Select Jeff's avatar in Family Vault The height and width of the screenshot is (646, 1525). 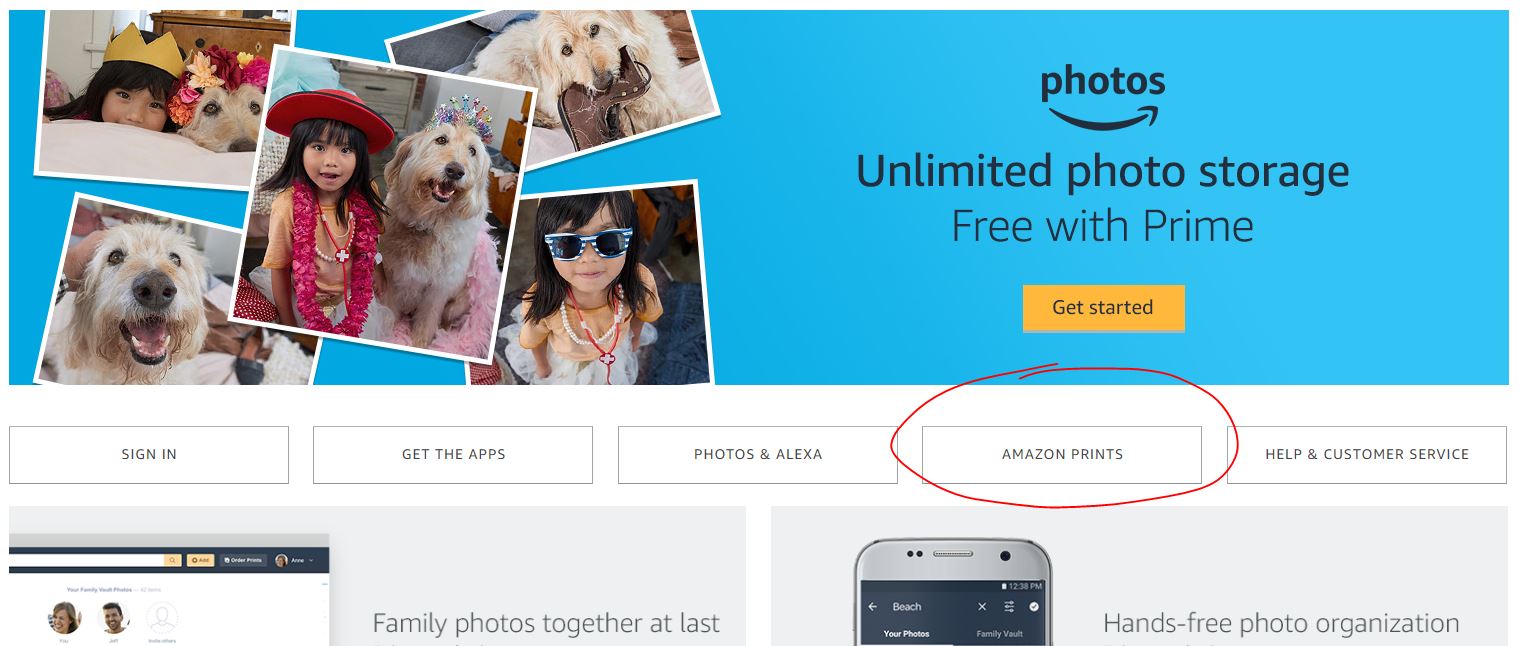pyautogui.click(x=116, y=618)
